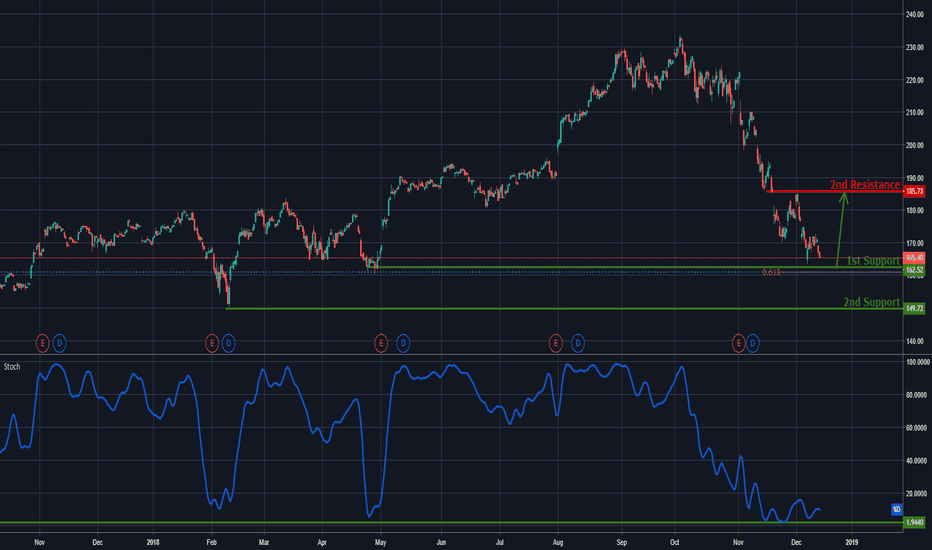
Task: Click the 80.0000 stochastic axis label
Action: coord(916,395)
